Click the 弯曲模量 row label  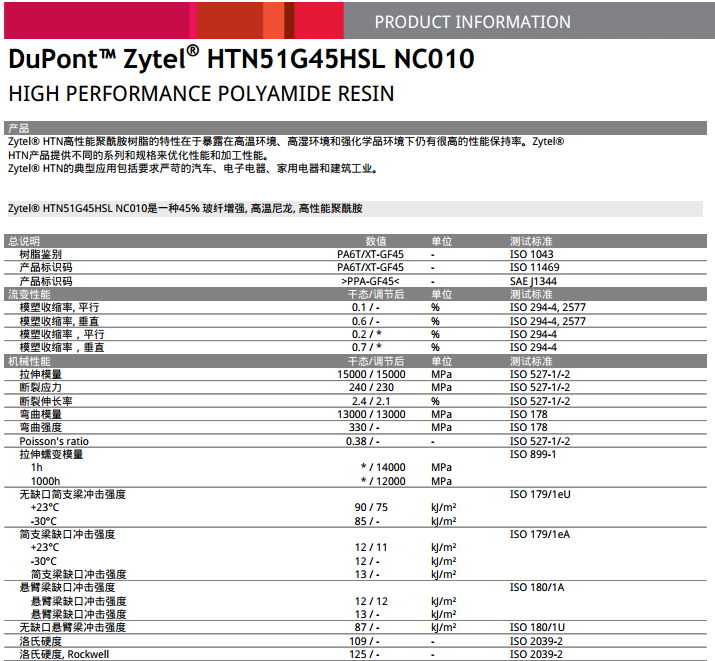[40, 414]
